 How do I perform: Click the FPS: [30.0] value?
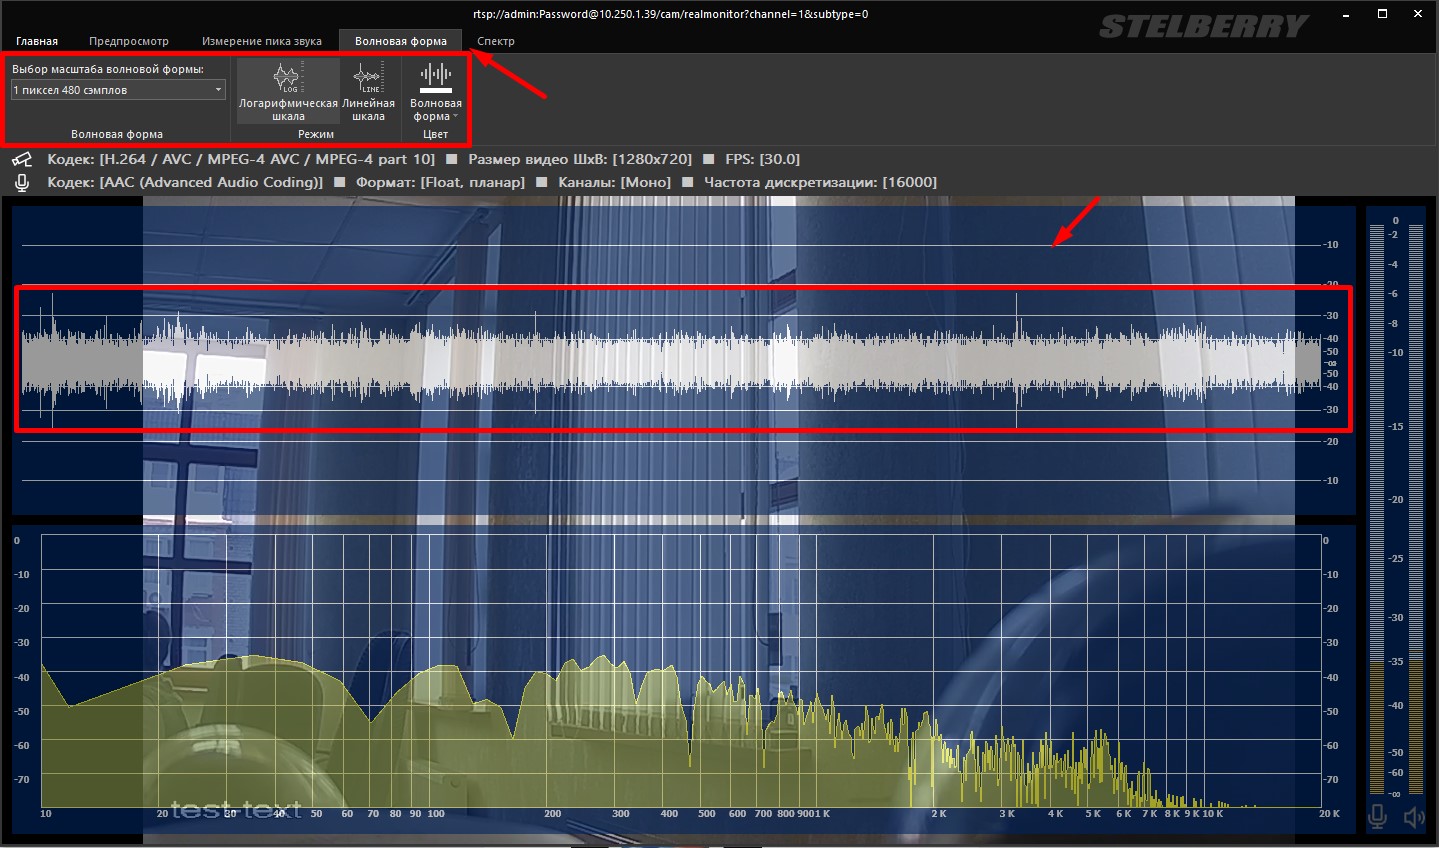(762, 159)
